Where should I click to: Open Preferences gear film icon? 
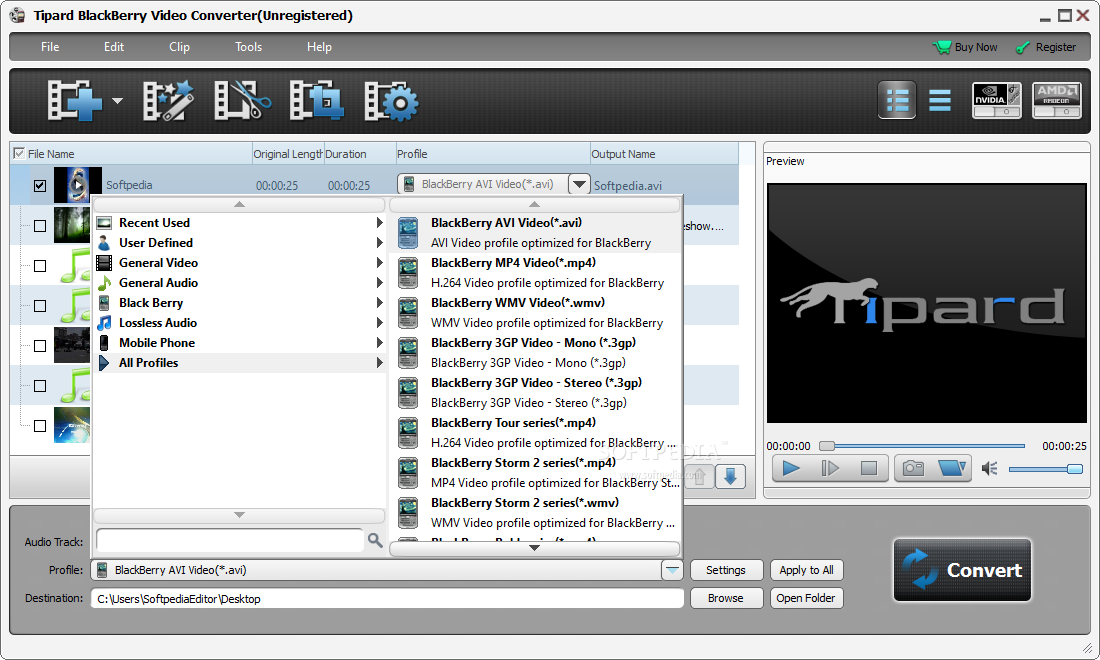[391, 101]
